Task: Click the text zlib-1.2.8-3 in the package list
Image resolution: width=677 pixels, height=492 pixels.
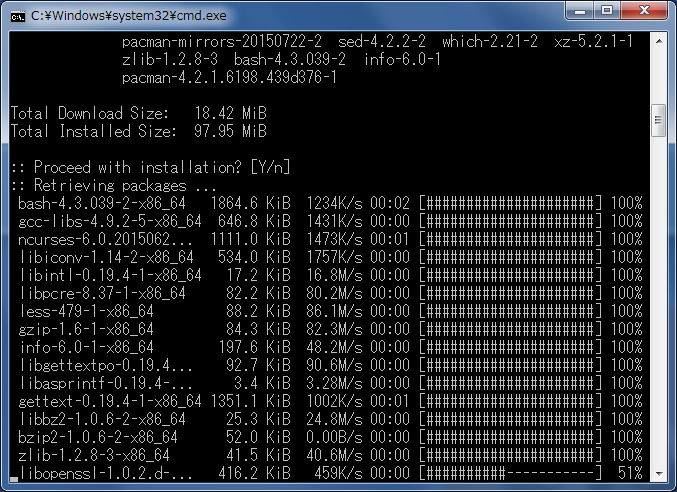Action: point(170,59)
